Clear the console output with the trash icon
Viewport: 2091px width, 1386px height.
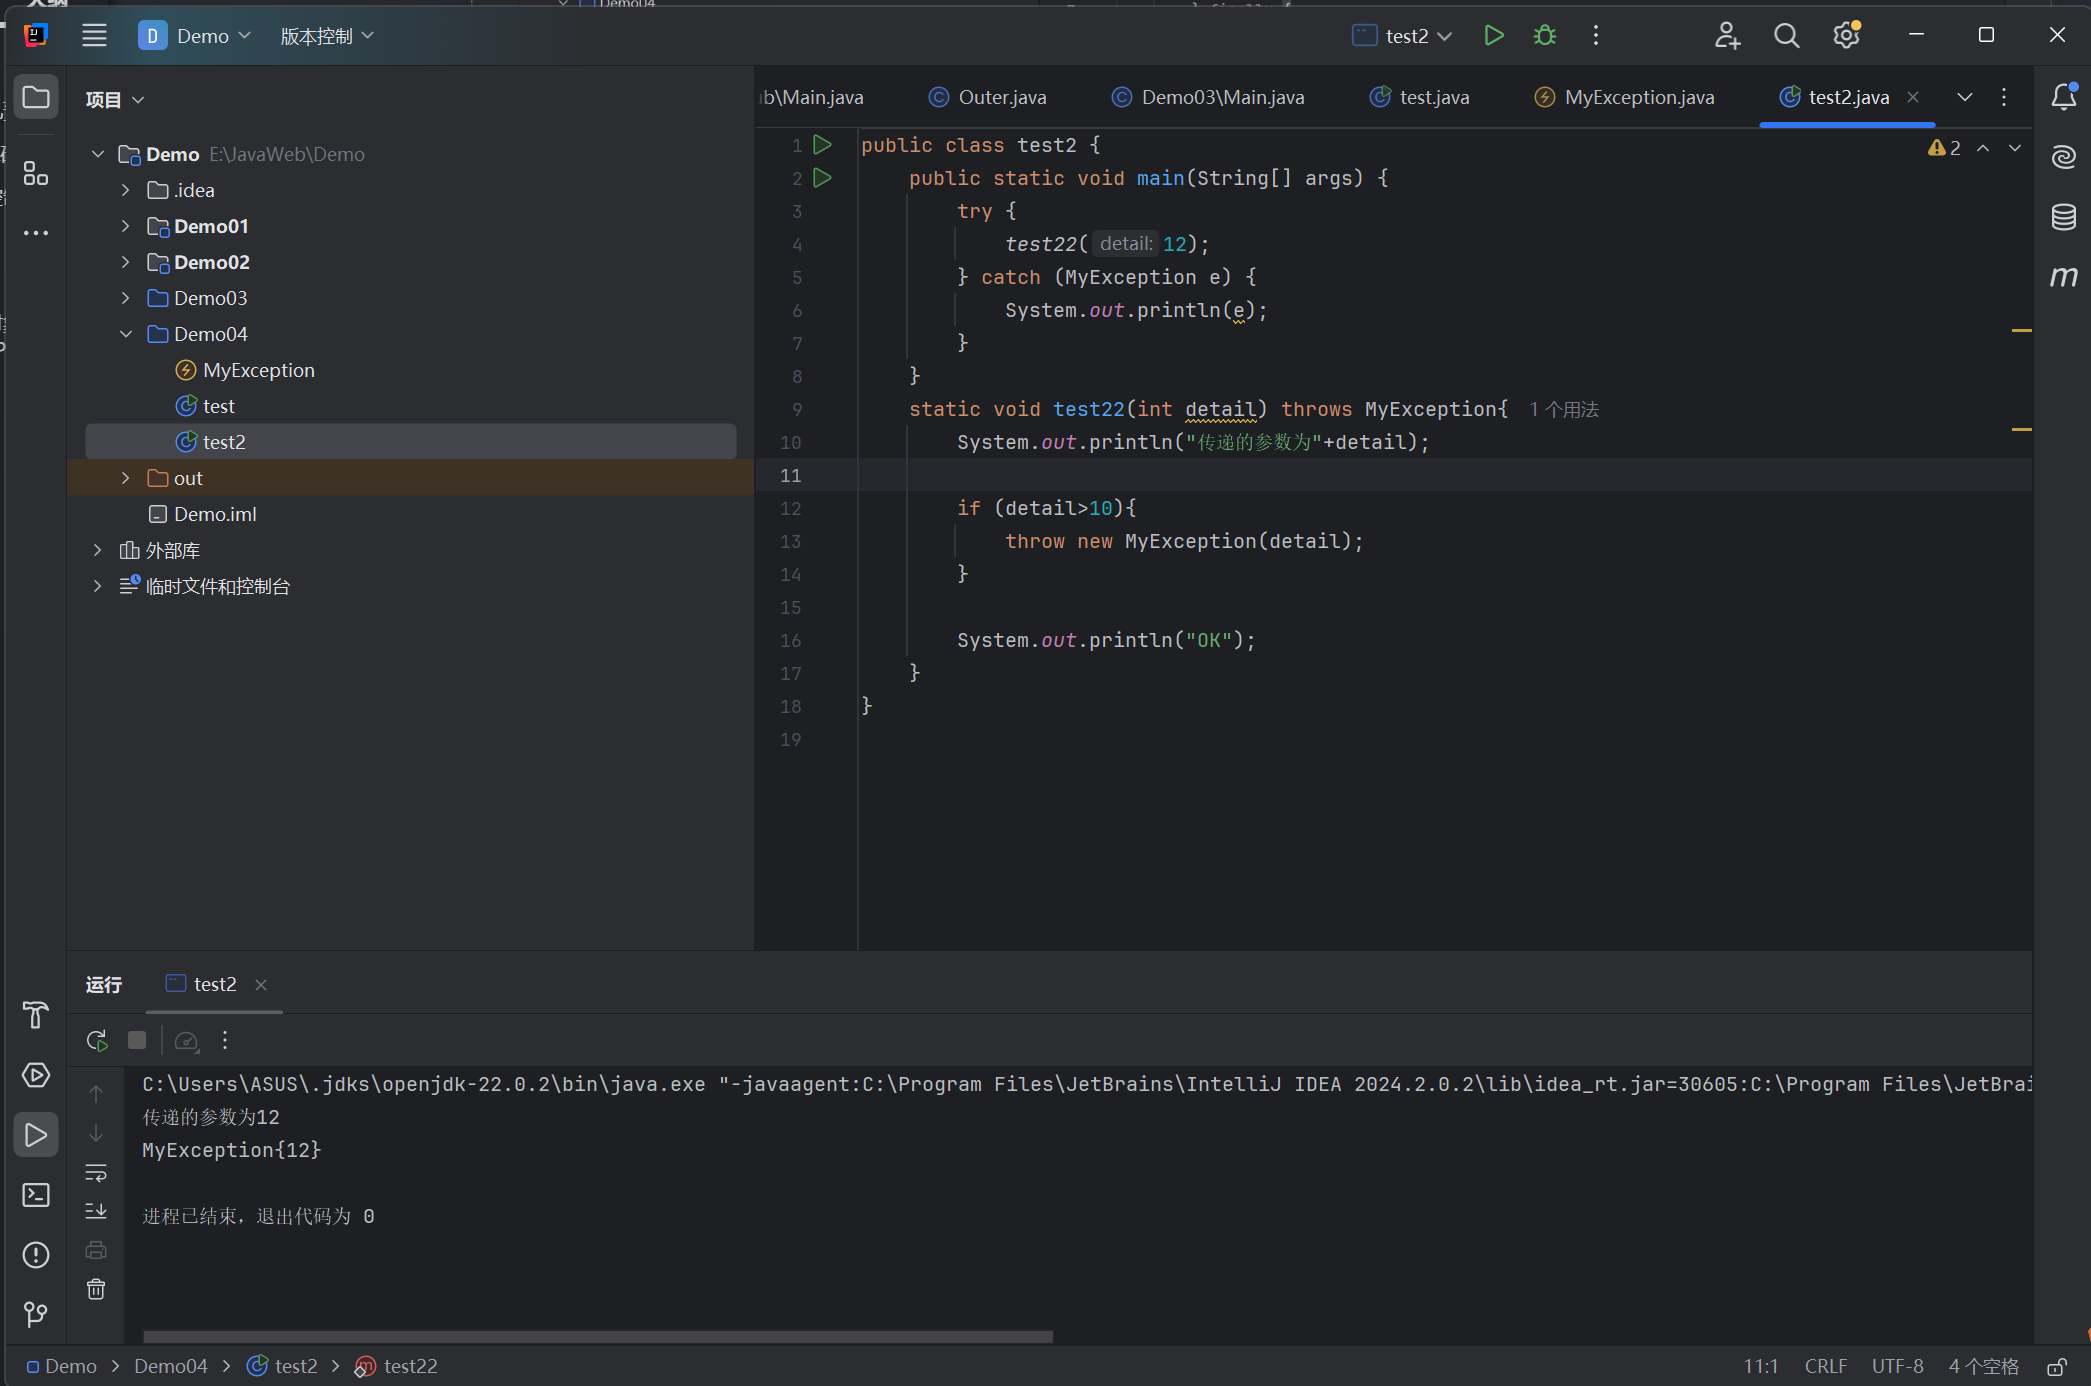(96, 1290)
